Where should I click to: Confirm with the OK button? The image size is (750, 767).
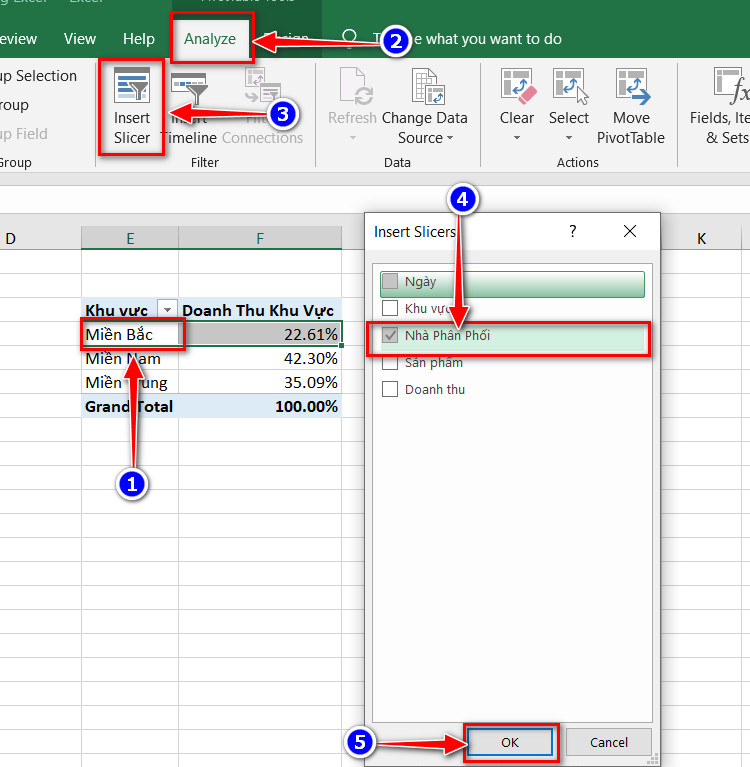(x=510, y=743)
